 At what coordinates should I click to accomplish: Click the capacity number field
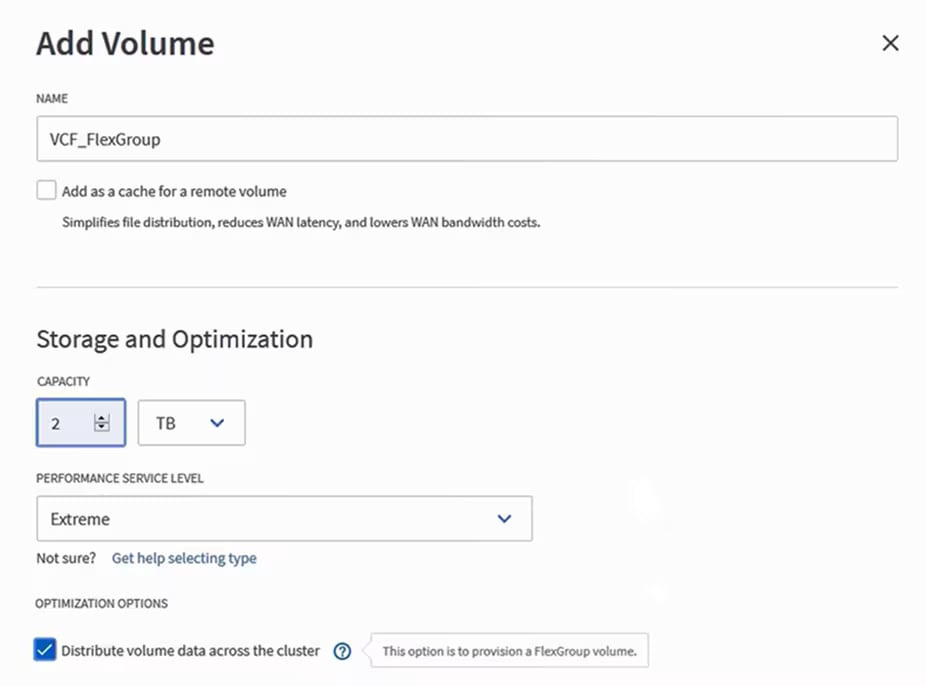(81, 423)
